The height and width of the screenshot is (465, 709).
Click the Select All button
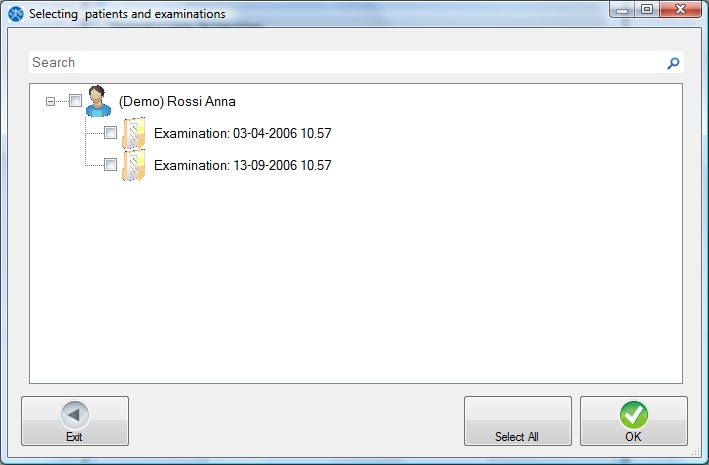coord(518,421)
